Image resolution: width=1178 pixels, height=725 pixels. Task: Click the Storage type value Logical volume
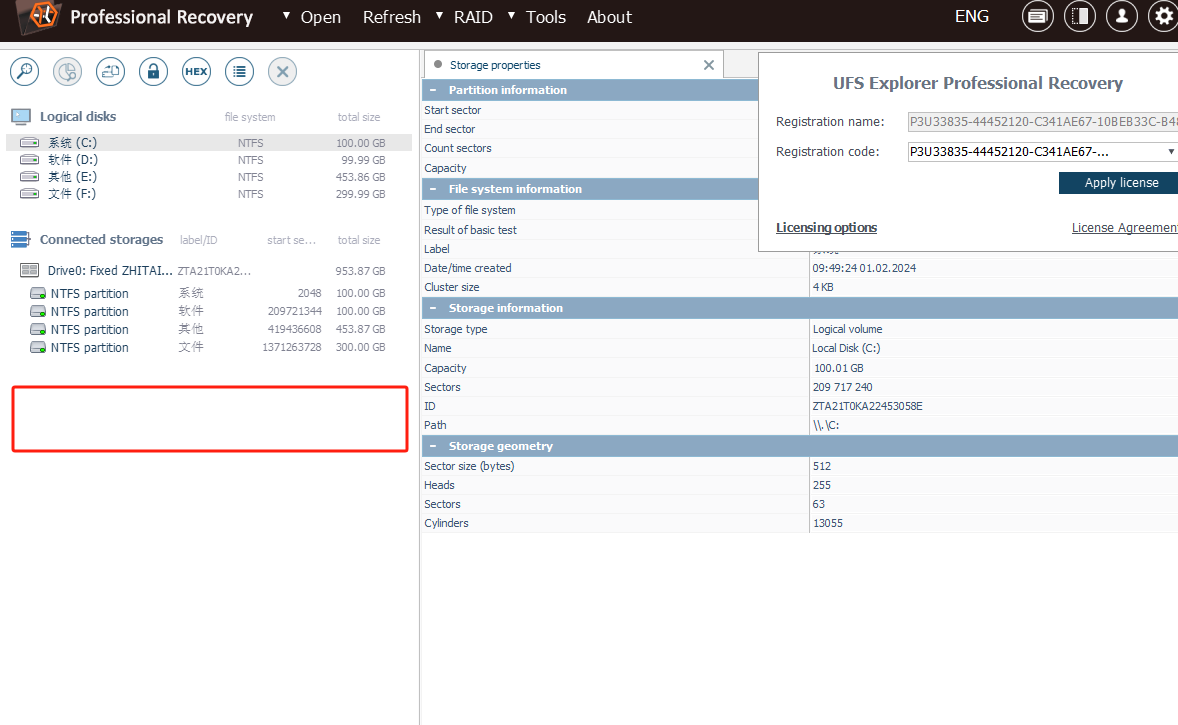tap(847, 329)
